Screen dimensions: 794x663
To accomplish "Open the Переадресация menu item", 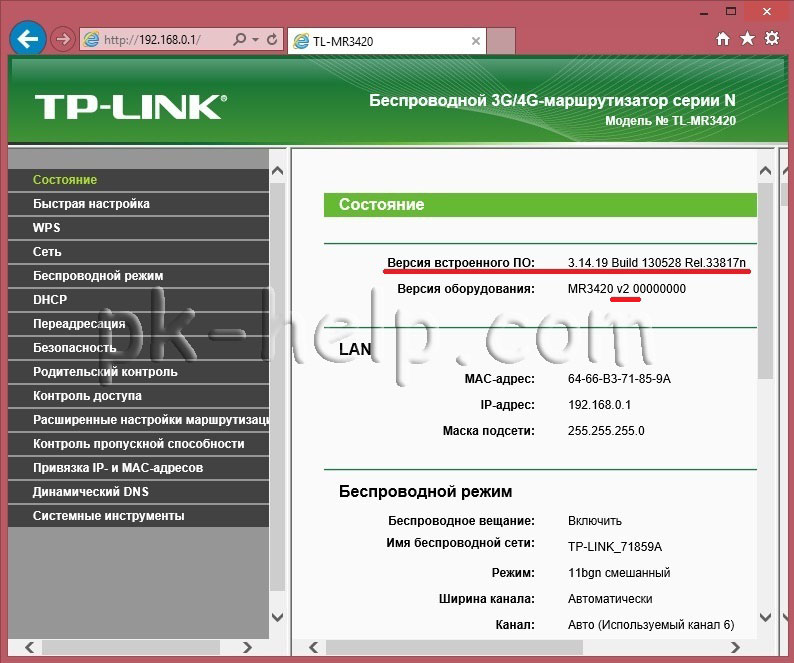I will 138,324.
